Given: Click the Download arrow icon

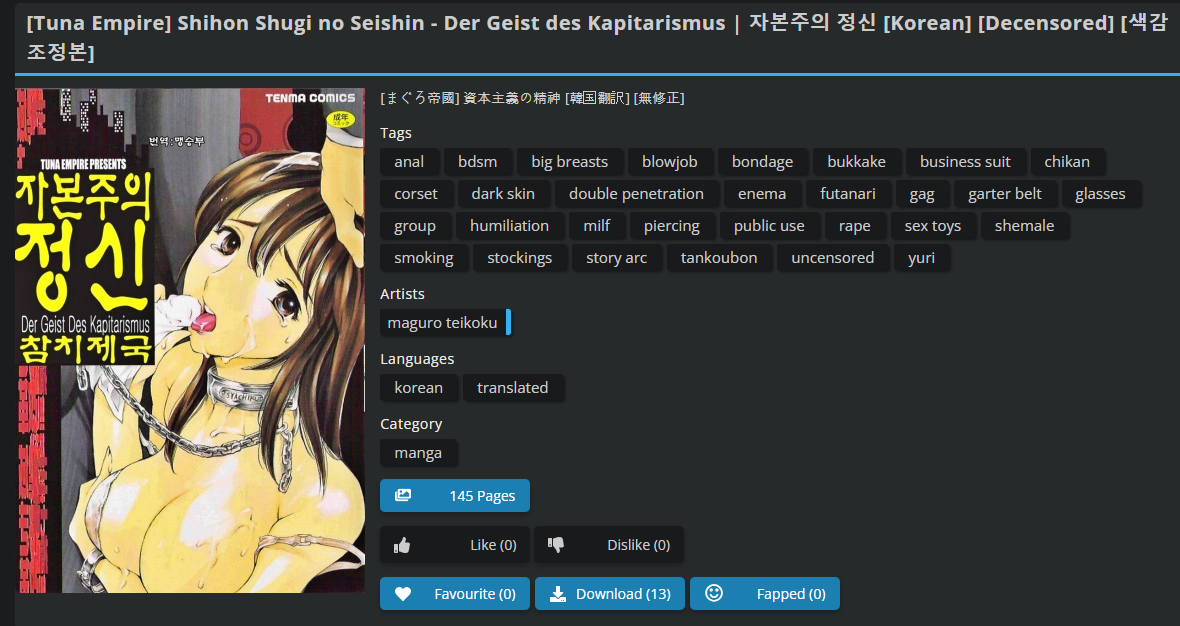Looking at the screenshot, I should (x=558, y=594).
